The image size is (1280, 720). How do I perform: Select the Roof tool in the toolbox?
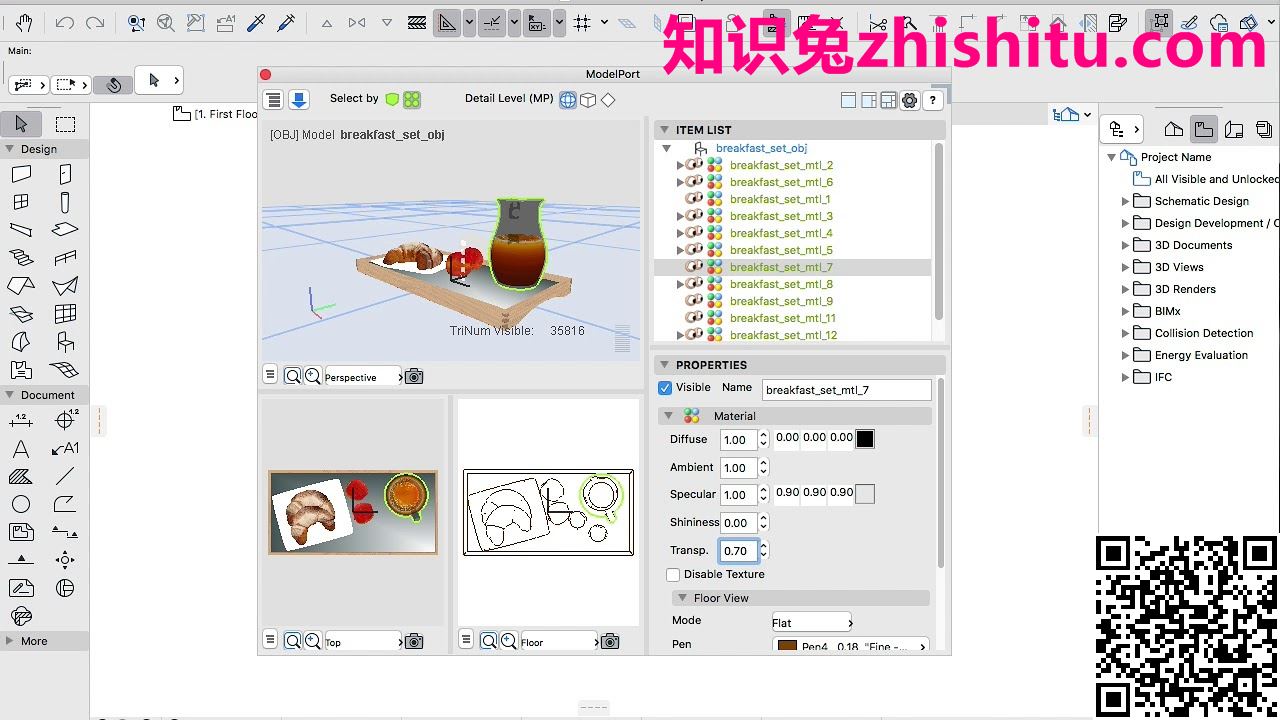coord(21,286)
